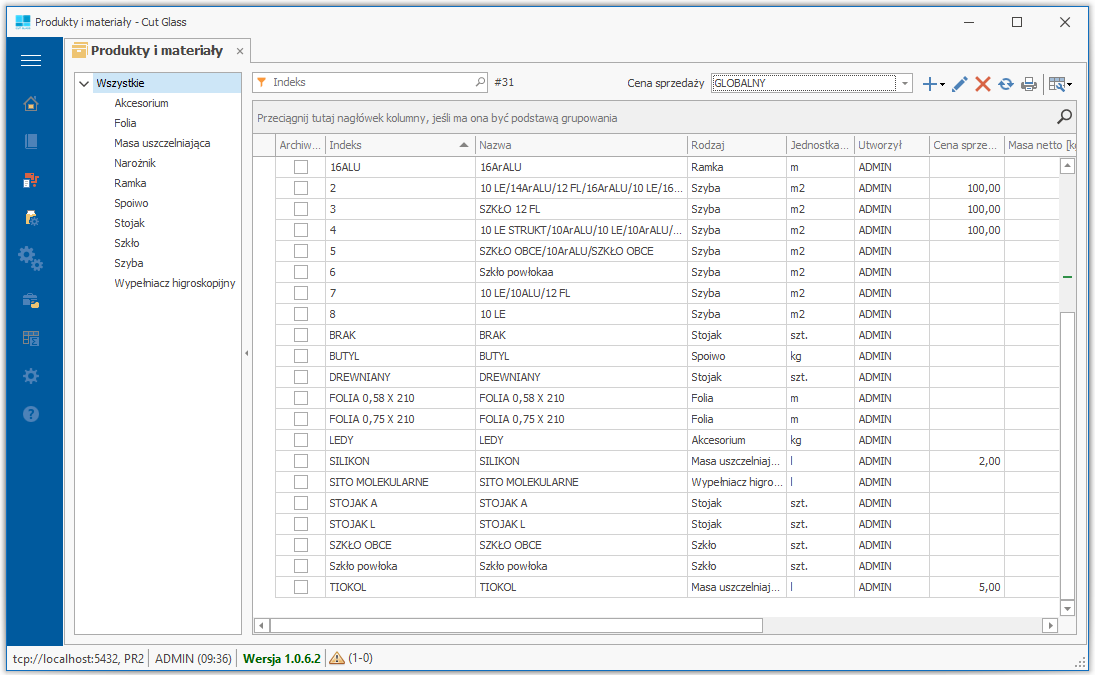Sort by the Indeks column header
Screen dimensions: 1095x675
coord(399,145)
